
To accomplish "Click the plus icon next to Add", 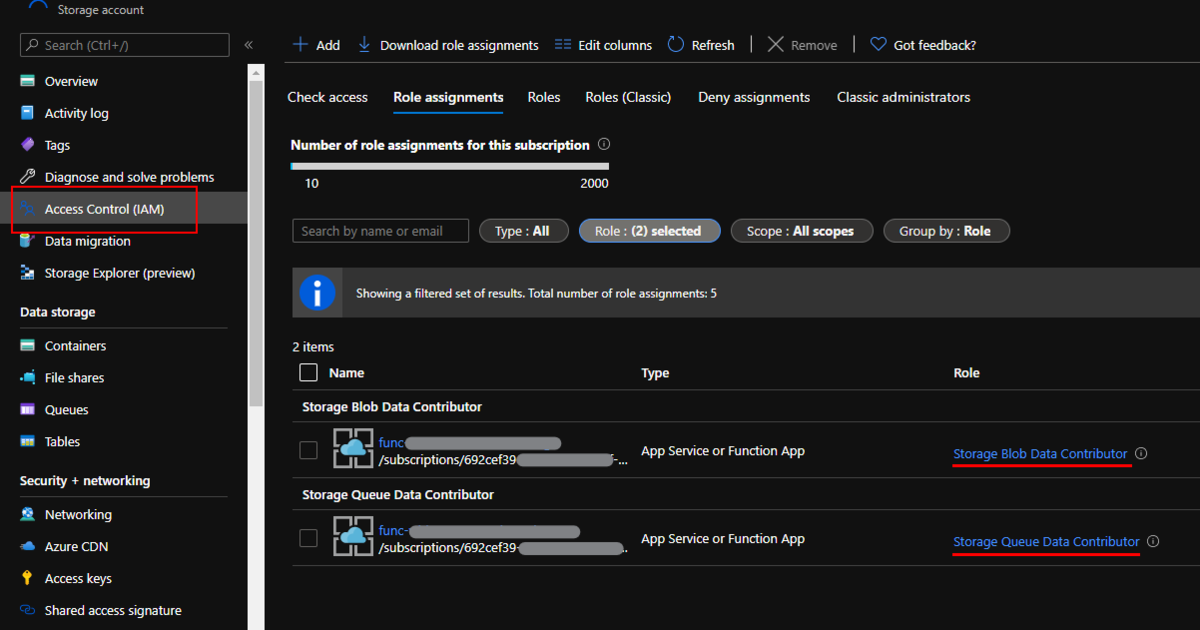I will 300,45.
